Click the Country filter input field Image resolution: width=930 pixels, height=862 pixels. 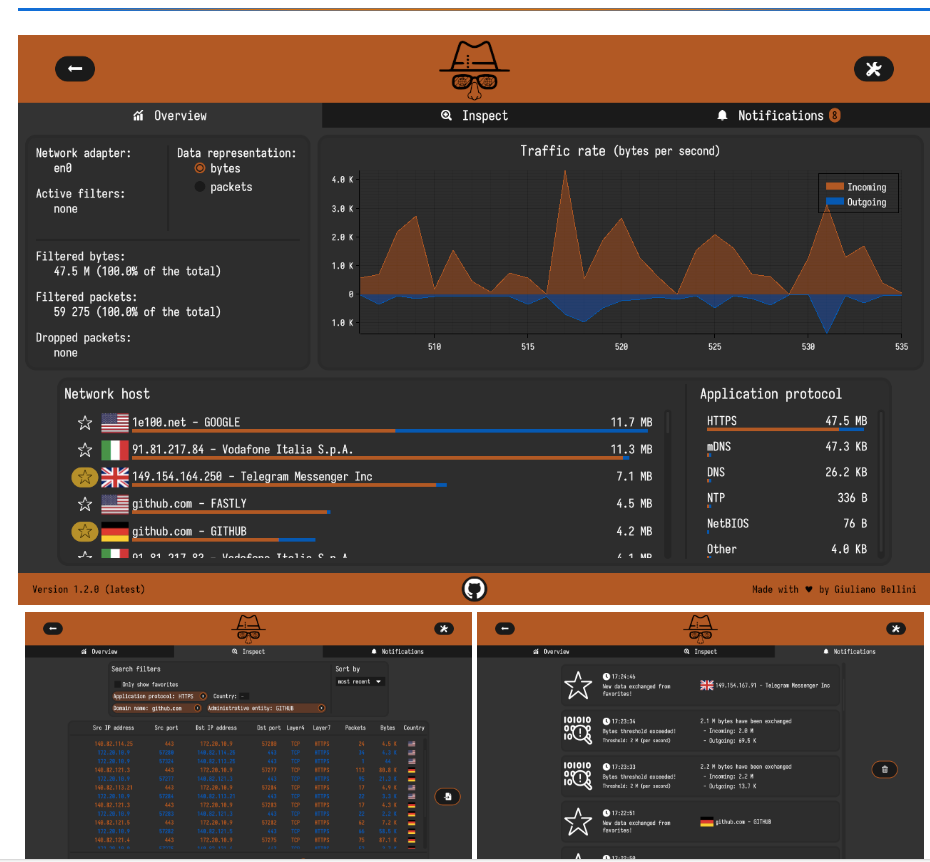244,696
